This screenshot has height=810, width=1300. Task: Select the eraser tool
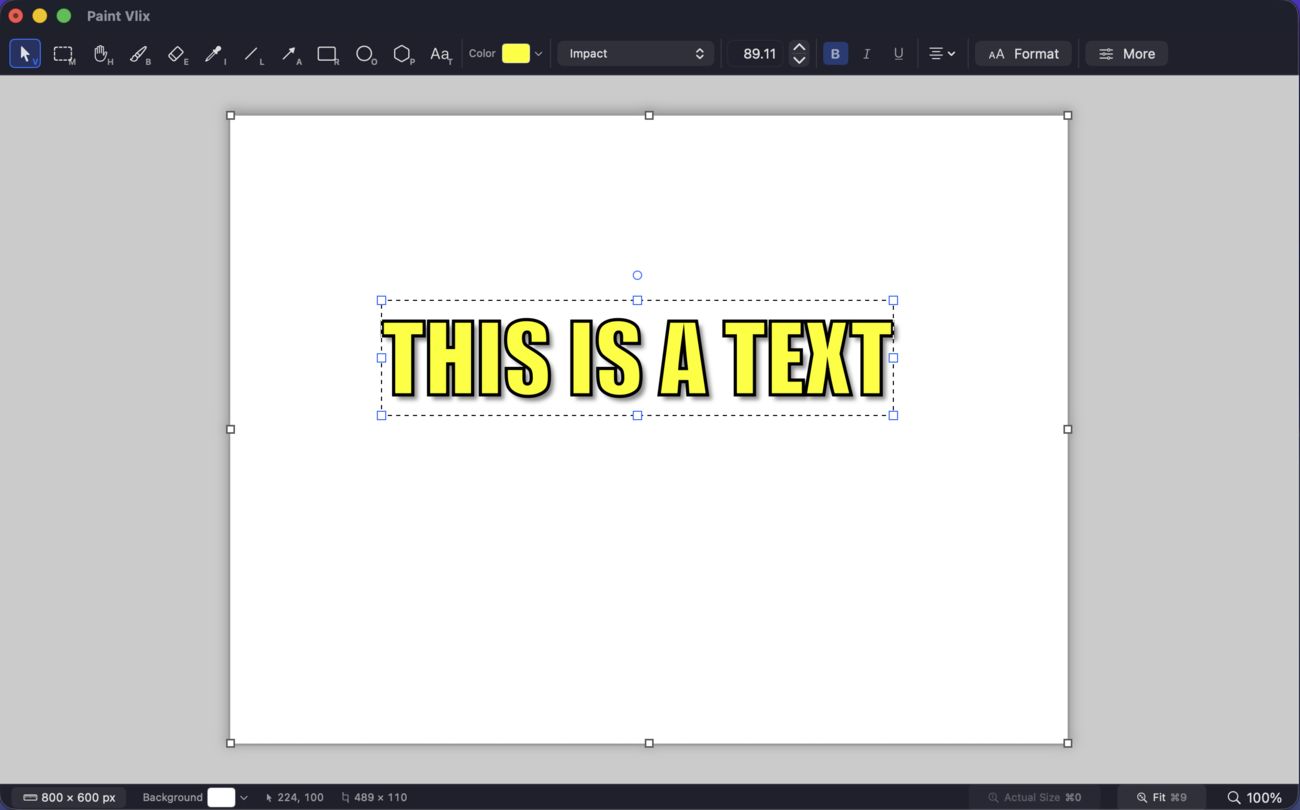[178, 54]
